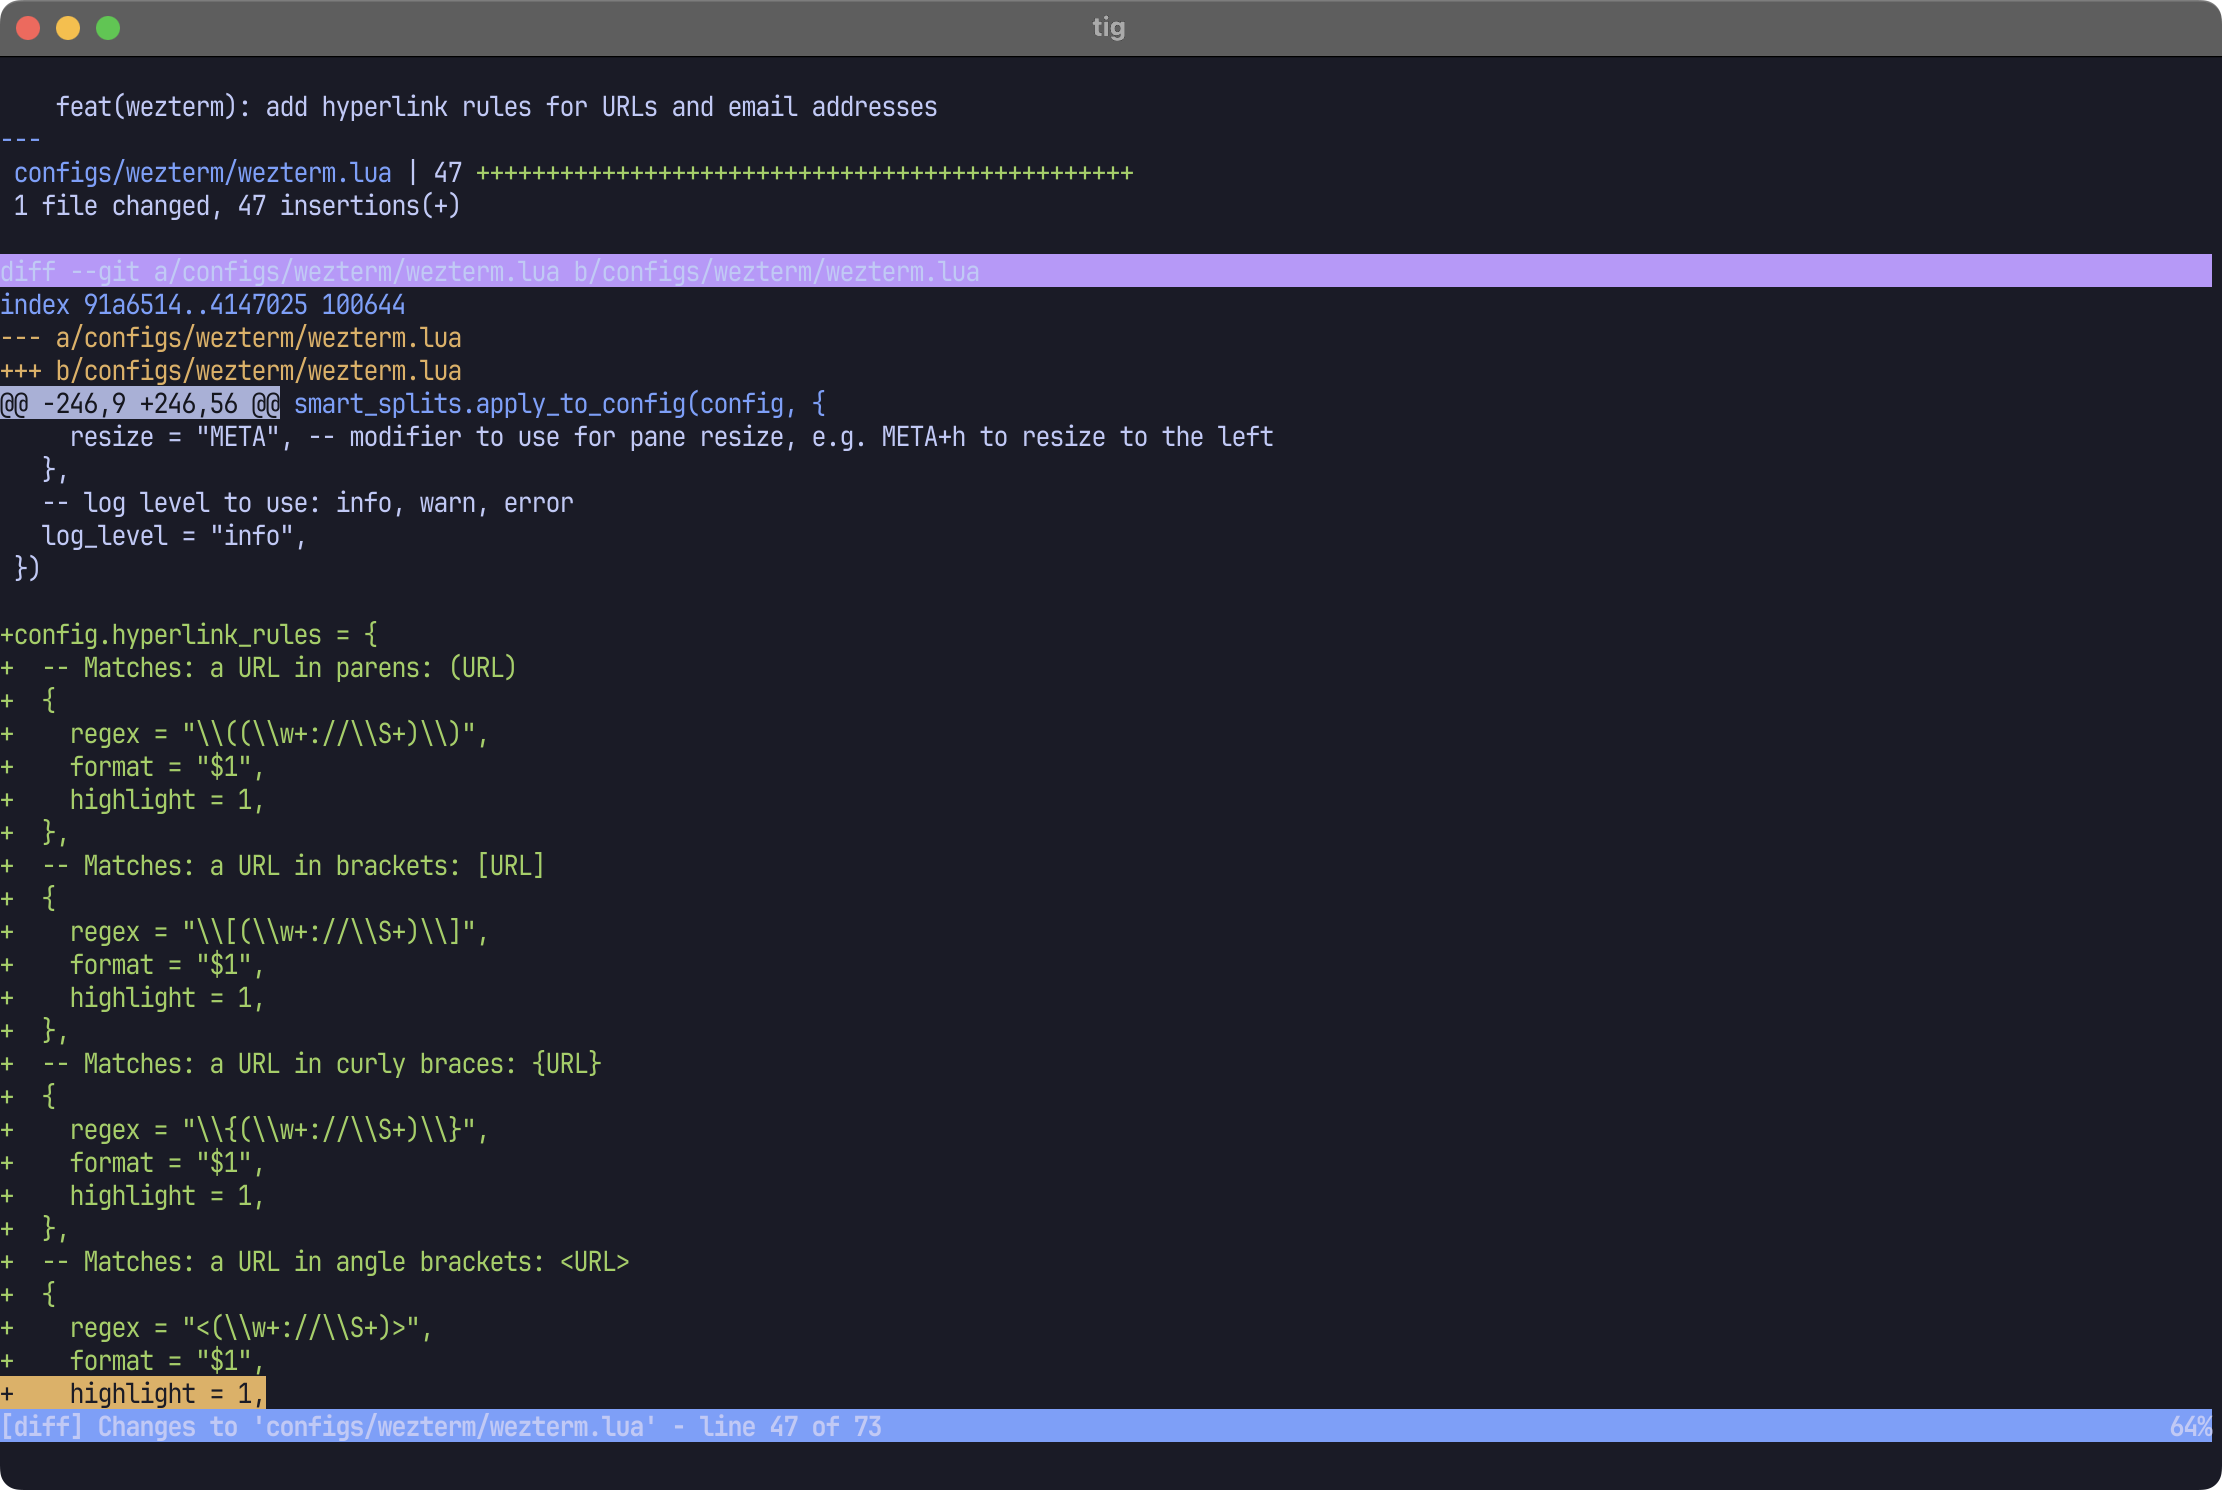Click the angle bracket regex line '<(\\w+://\\S+)>'
The width and height of the screenshot is (2222, 1490).
(x=216, y=1328)
